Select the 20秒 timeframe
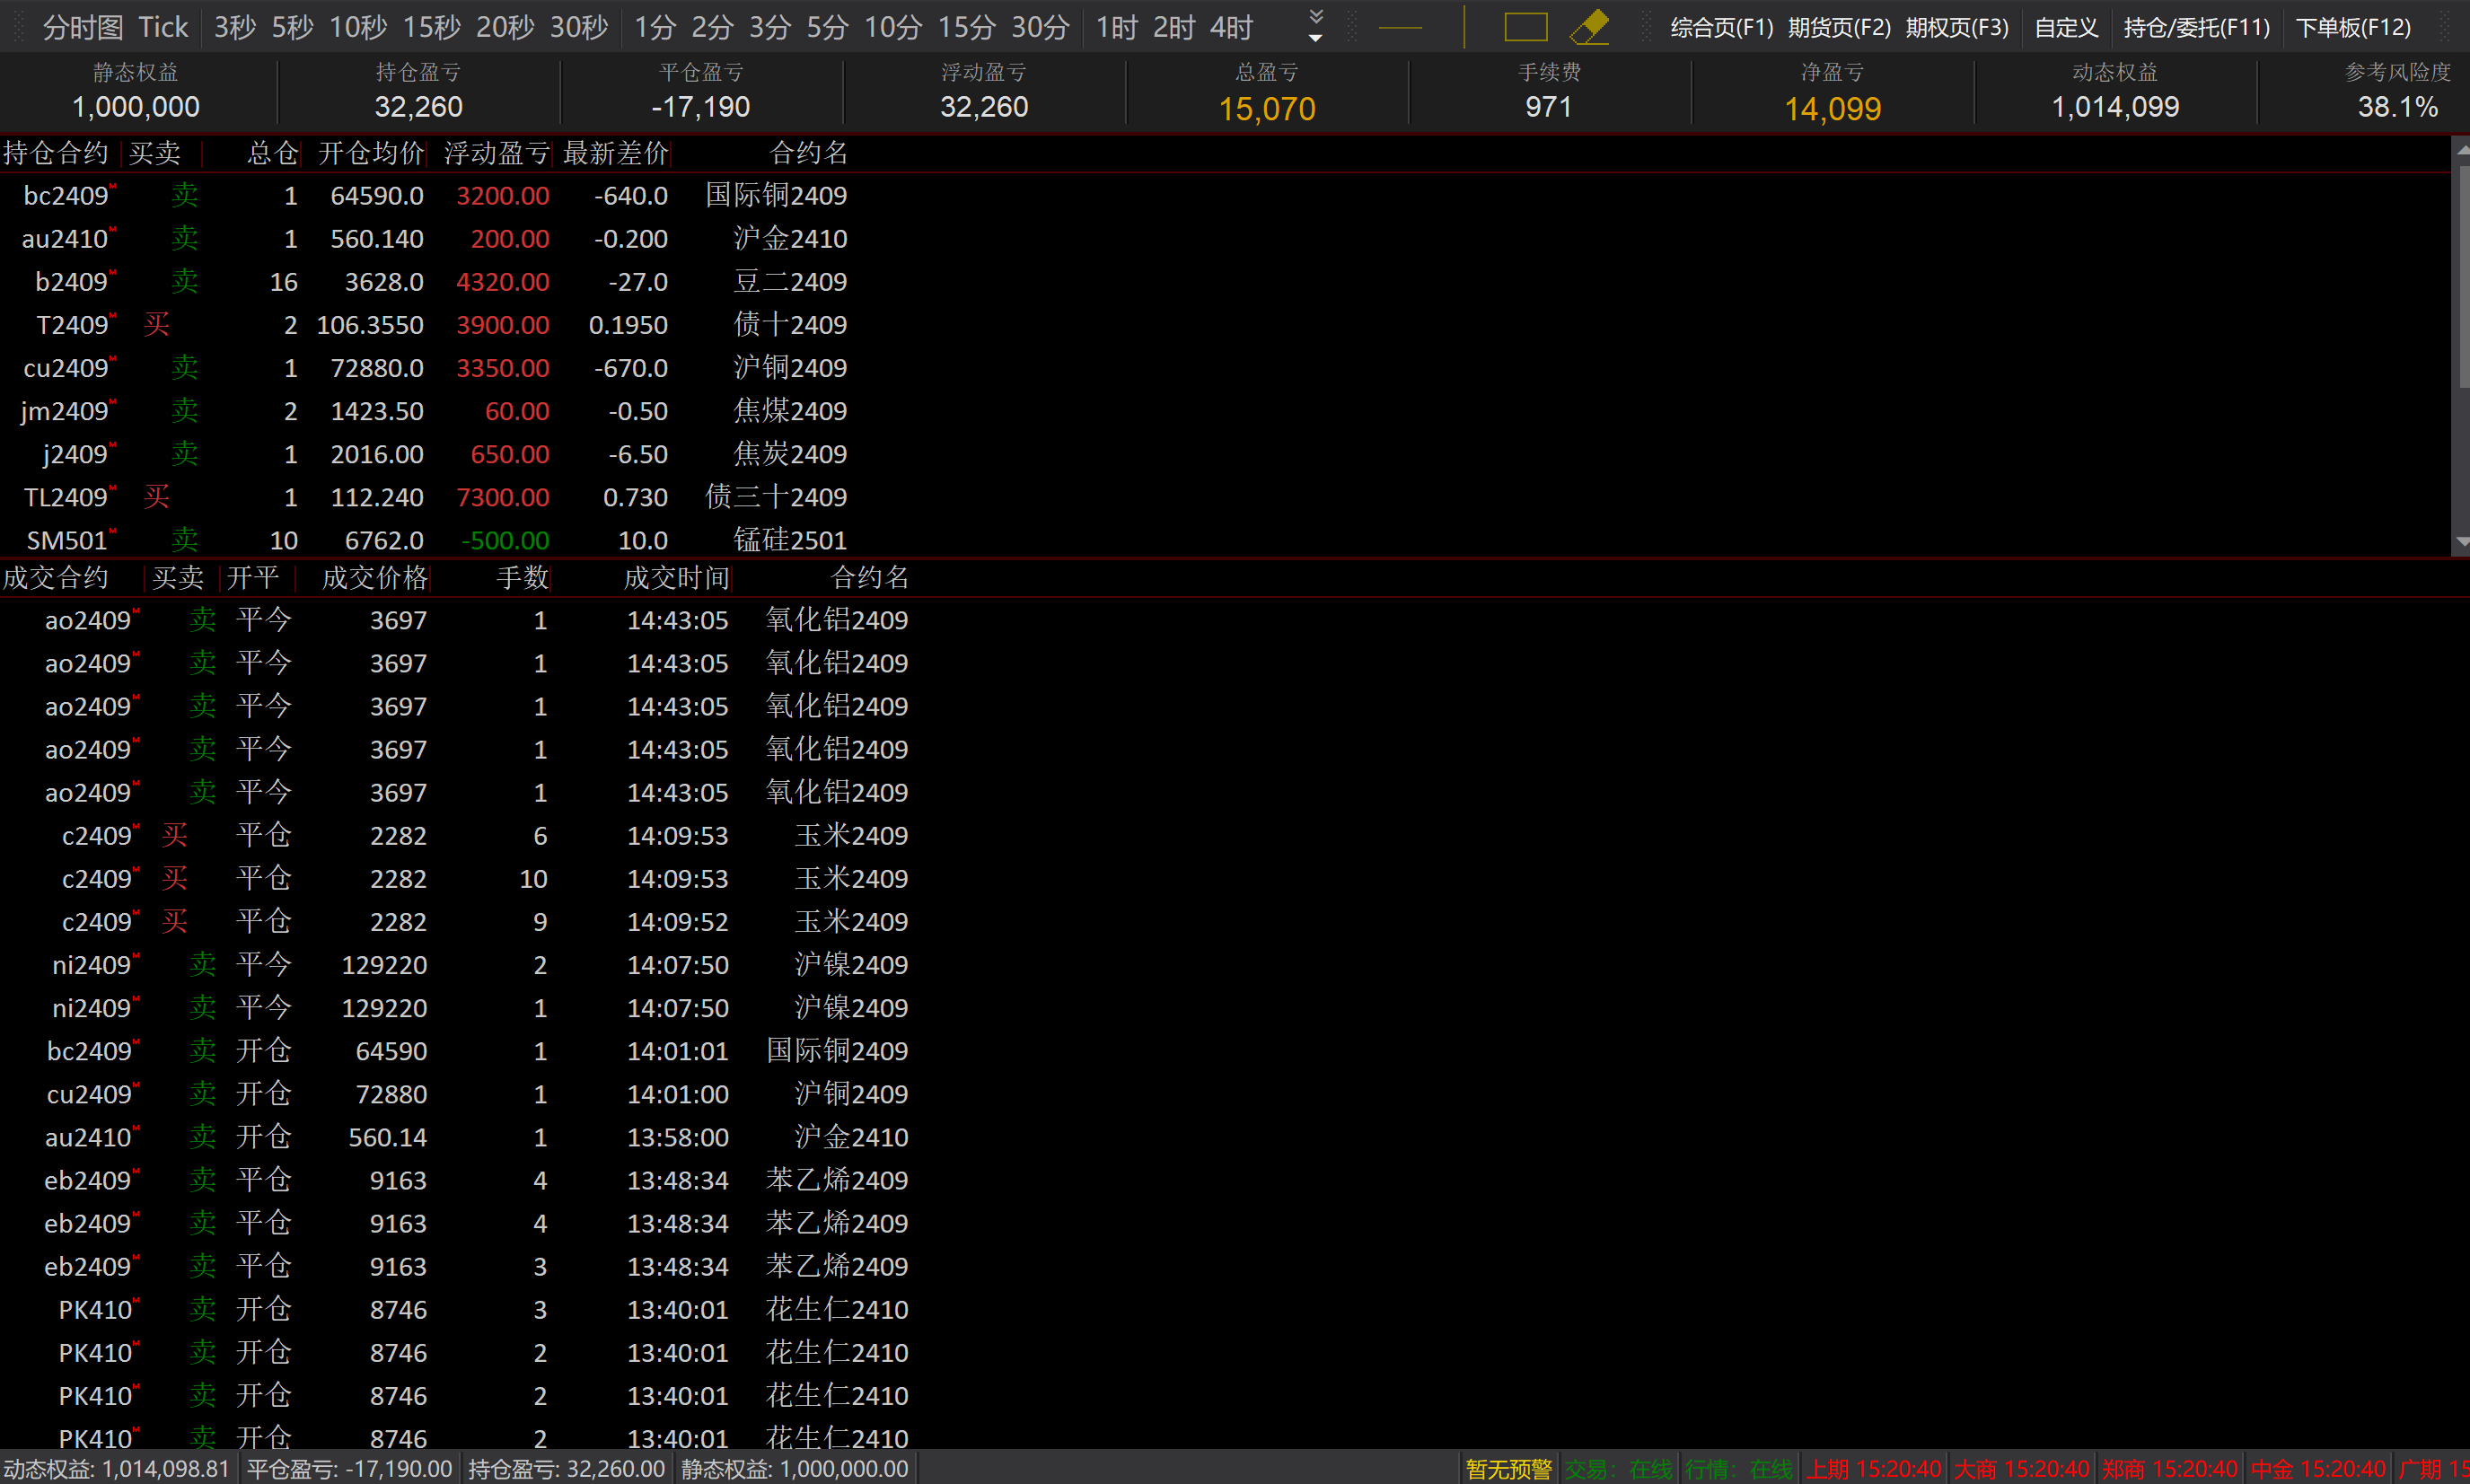2470x1484 pixels. click(x=505, y=27)
